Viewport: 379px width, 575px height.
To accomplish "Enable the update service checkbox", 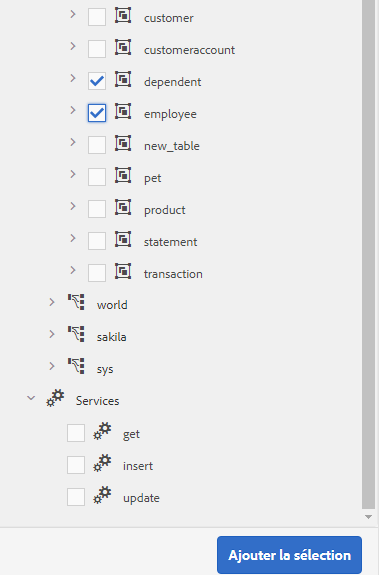I will pyautogui.click(x=76, y=497).
